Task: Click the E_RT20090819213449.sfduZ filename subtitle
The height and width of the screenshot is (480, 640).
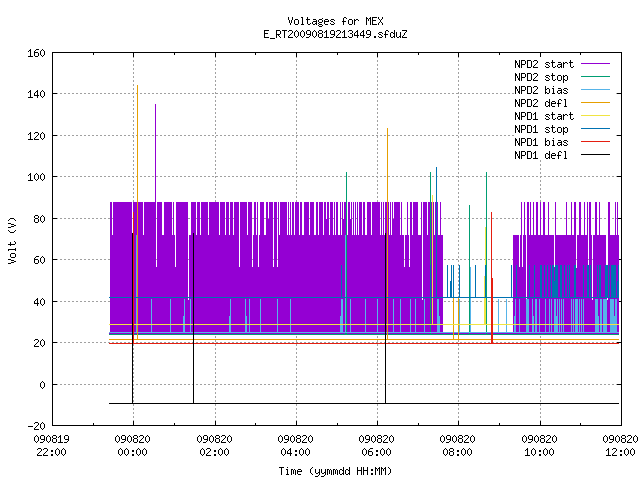Action: 335,34
